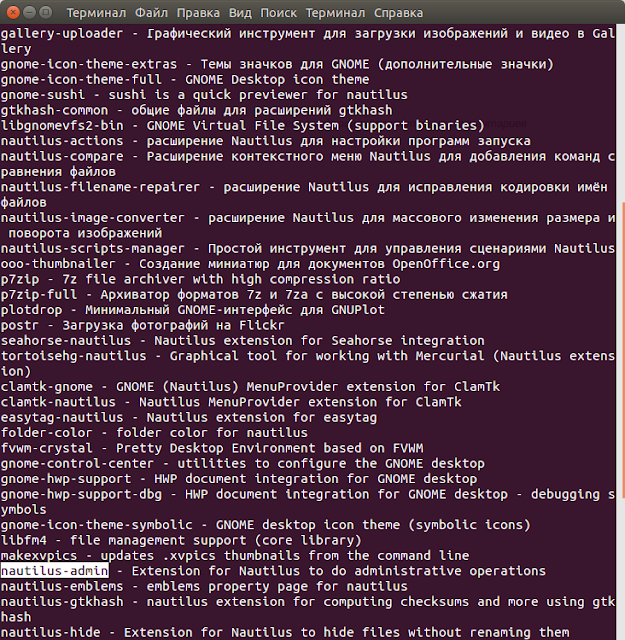Viewport: 625px width, 640px height.
Task: Click ooo-thumbnailer package name
Action: pyautogui.click(x=58, y=264)
